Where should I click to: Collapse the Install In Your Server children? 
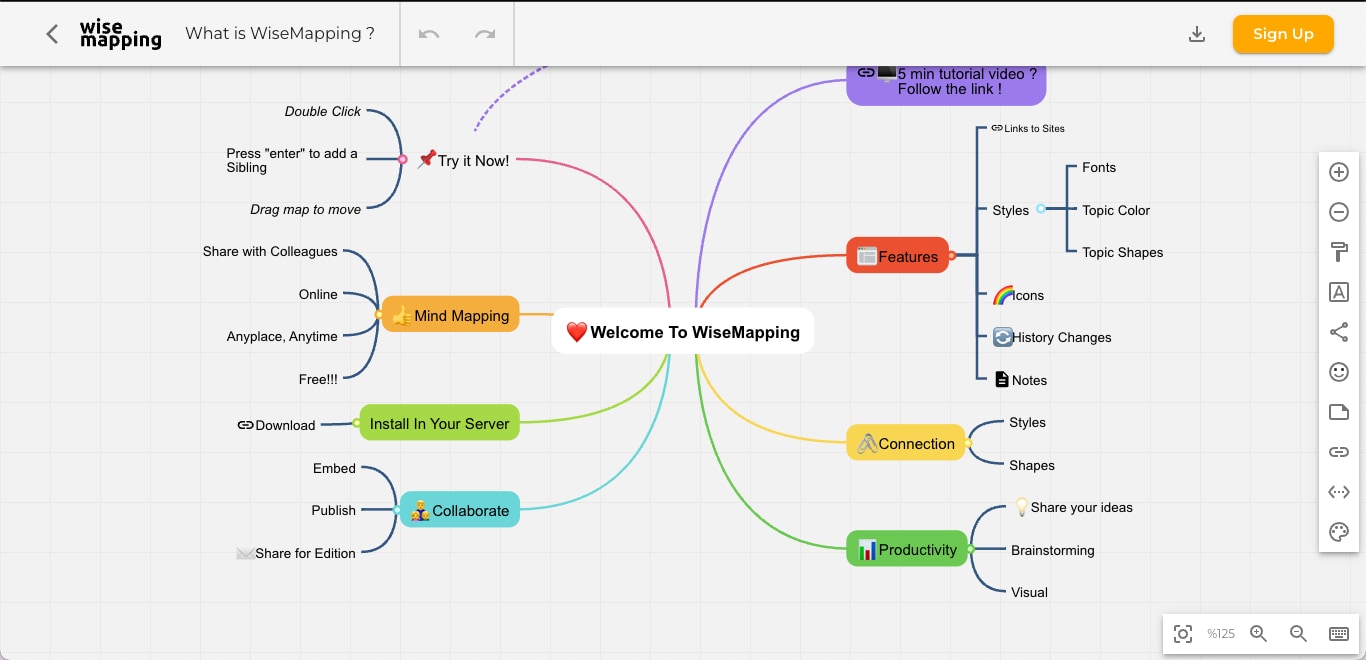click(357, 423)
